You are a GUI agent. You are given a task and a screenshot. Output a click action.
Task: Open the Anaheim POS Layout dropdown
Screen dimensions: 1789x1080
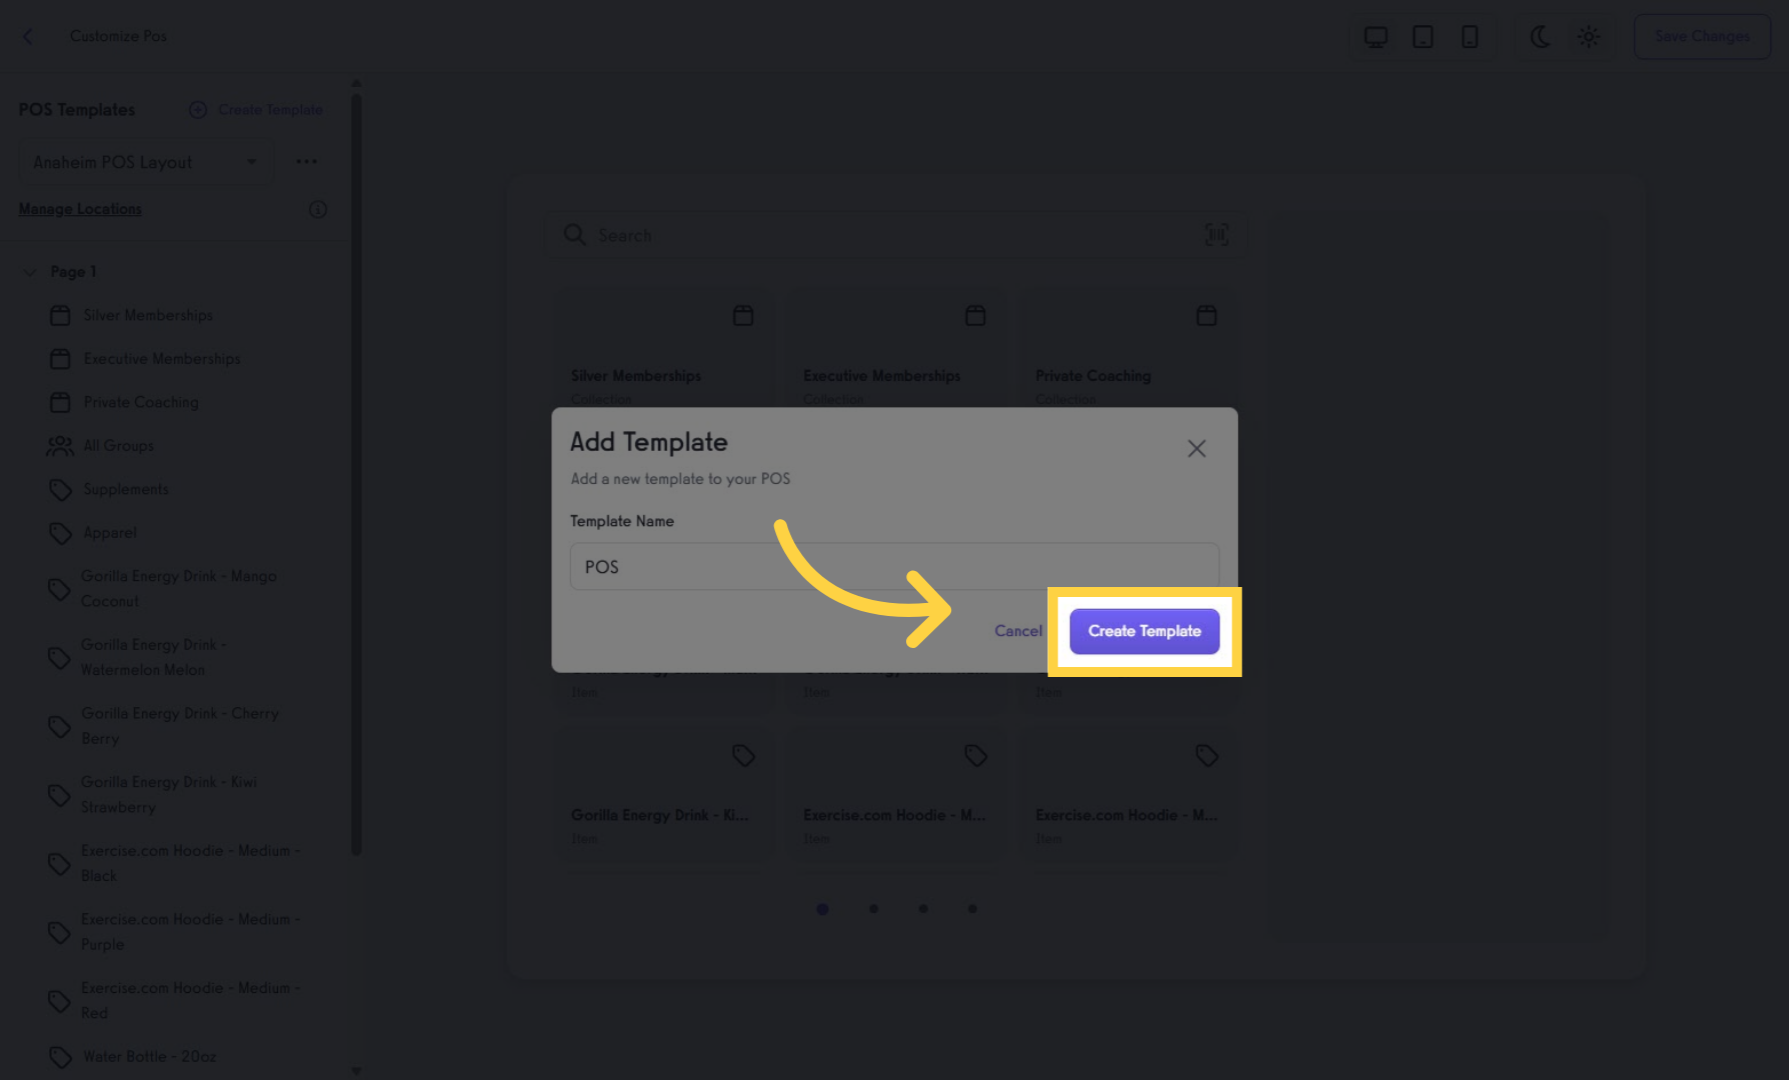tap(145, 162)
